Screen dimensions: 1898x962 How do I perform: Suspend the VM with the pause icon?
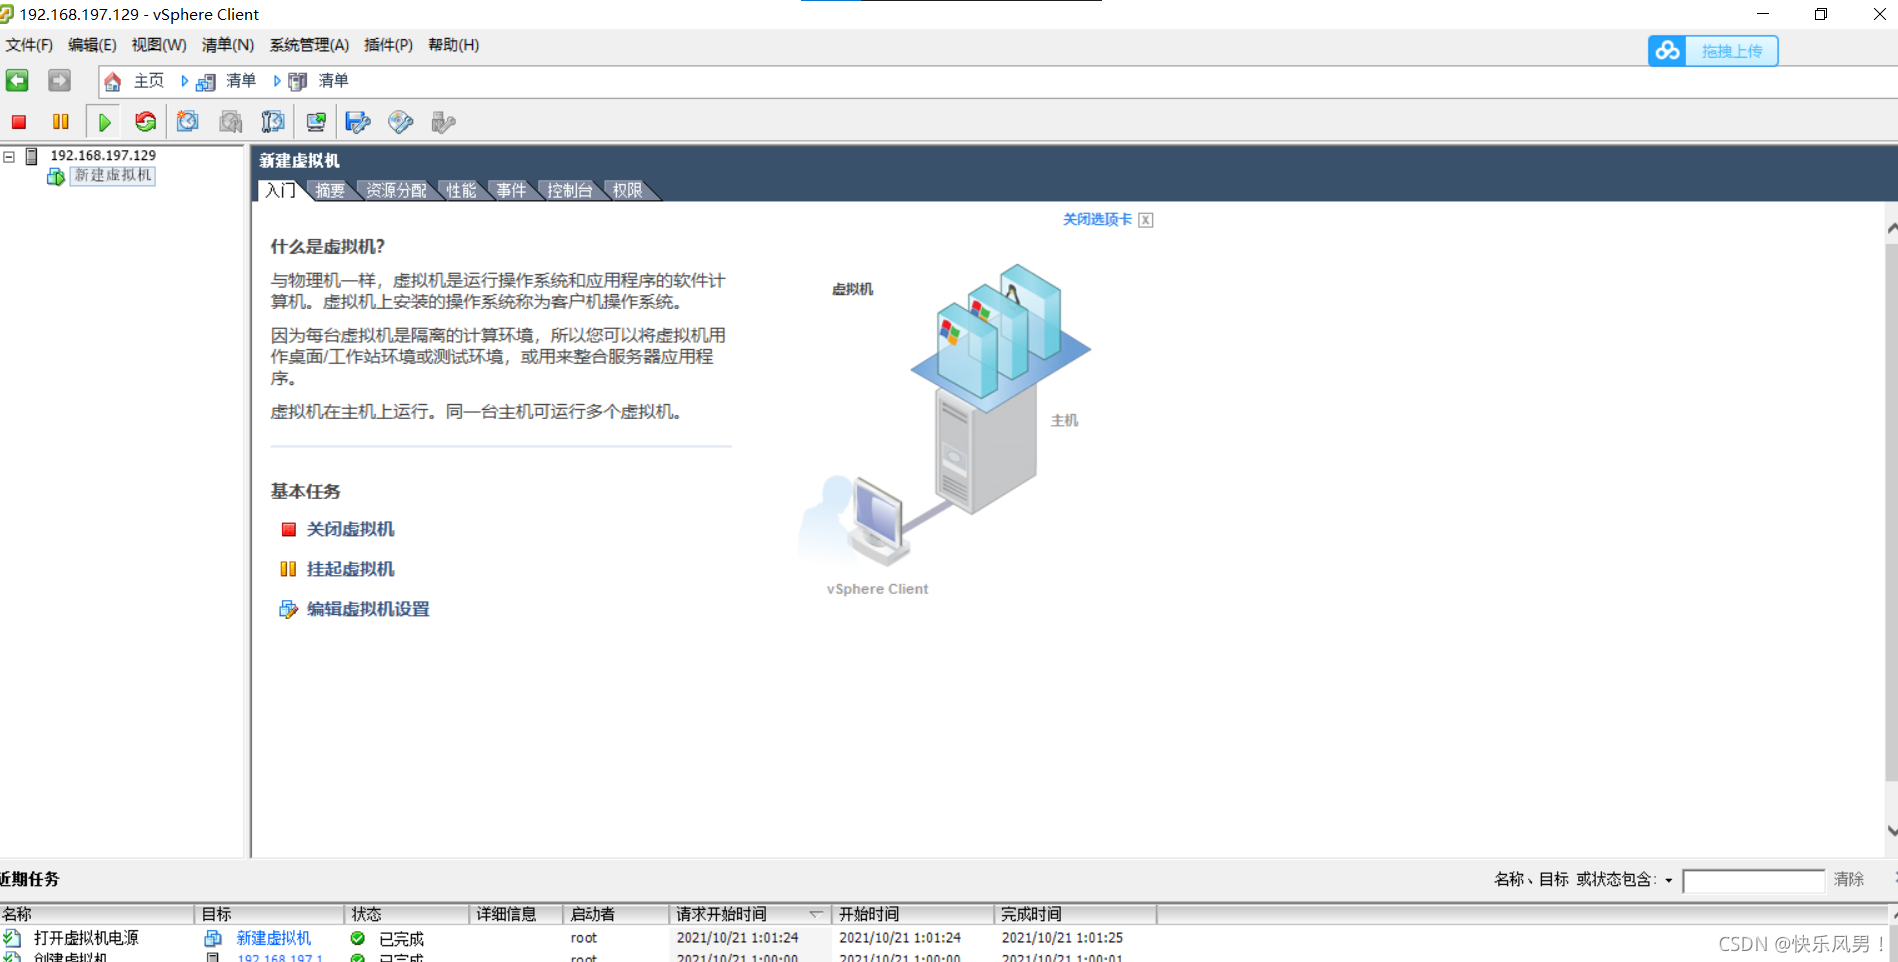(x=61, y=122)
